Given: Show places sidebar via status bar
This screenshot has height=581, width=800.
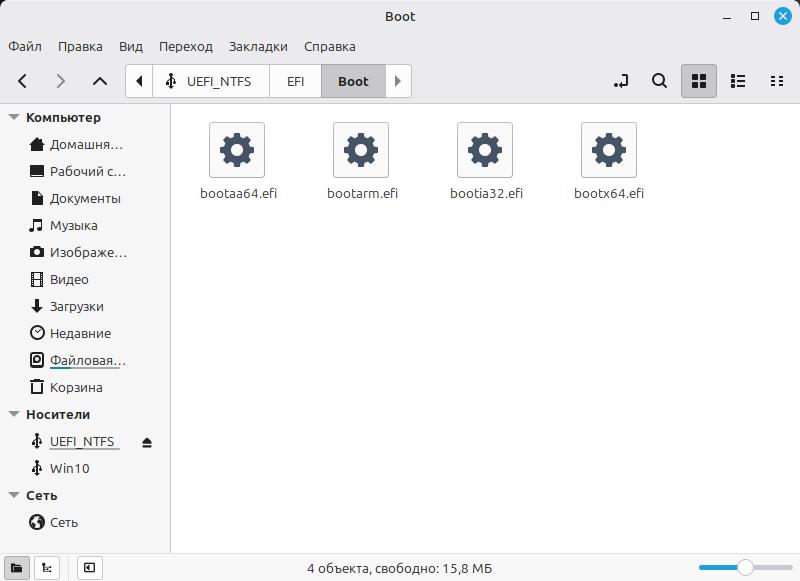Looking at the screenshot, I should click(x=16, y=568).
